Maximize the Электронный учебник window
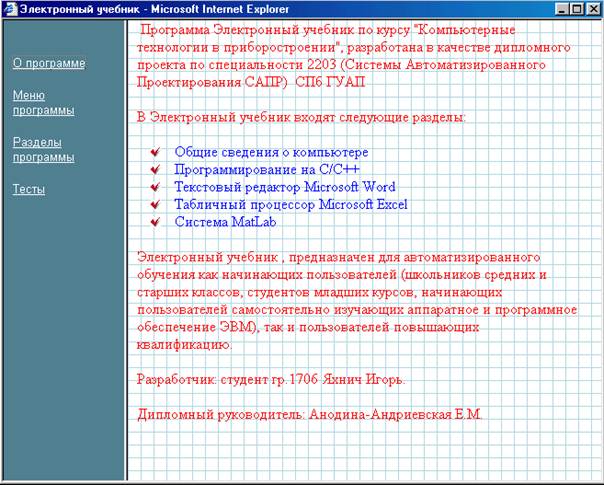 coord(577,9)
